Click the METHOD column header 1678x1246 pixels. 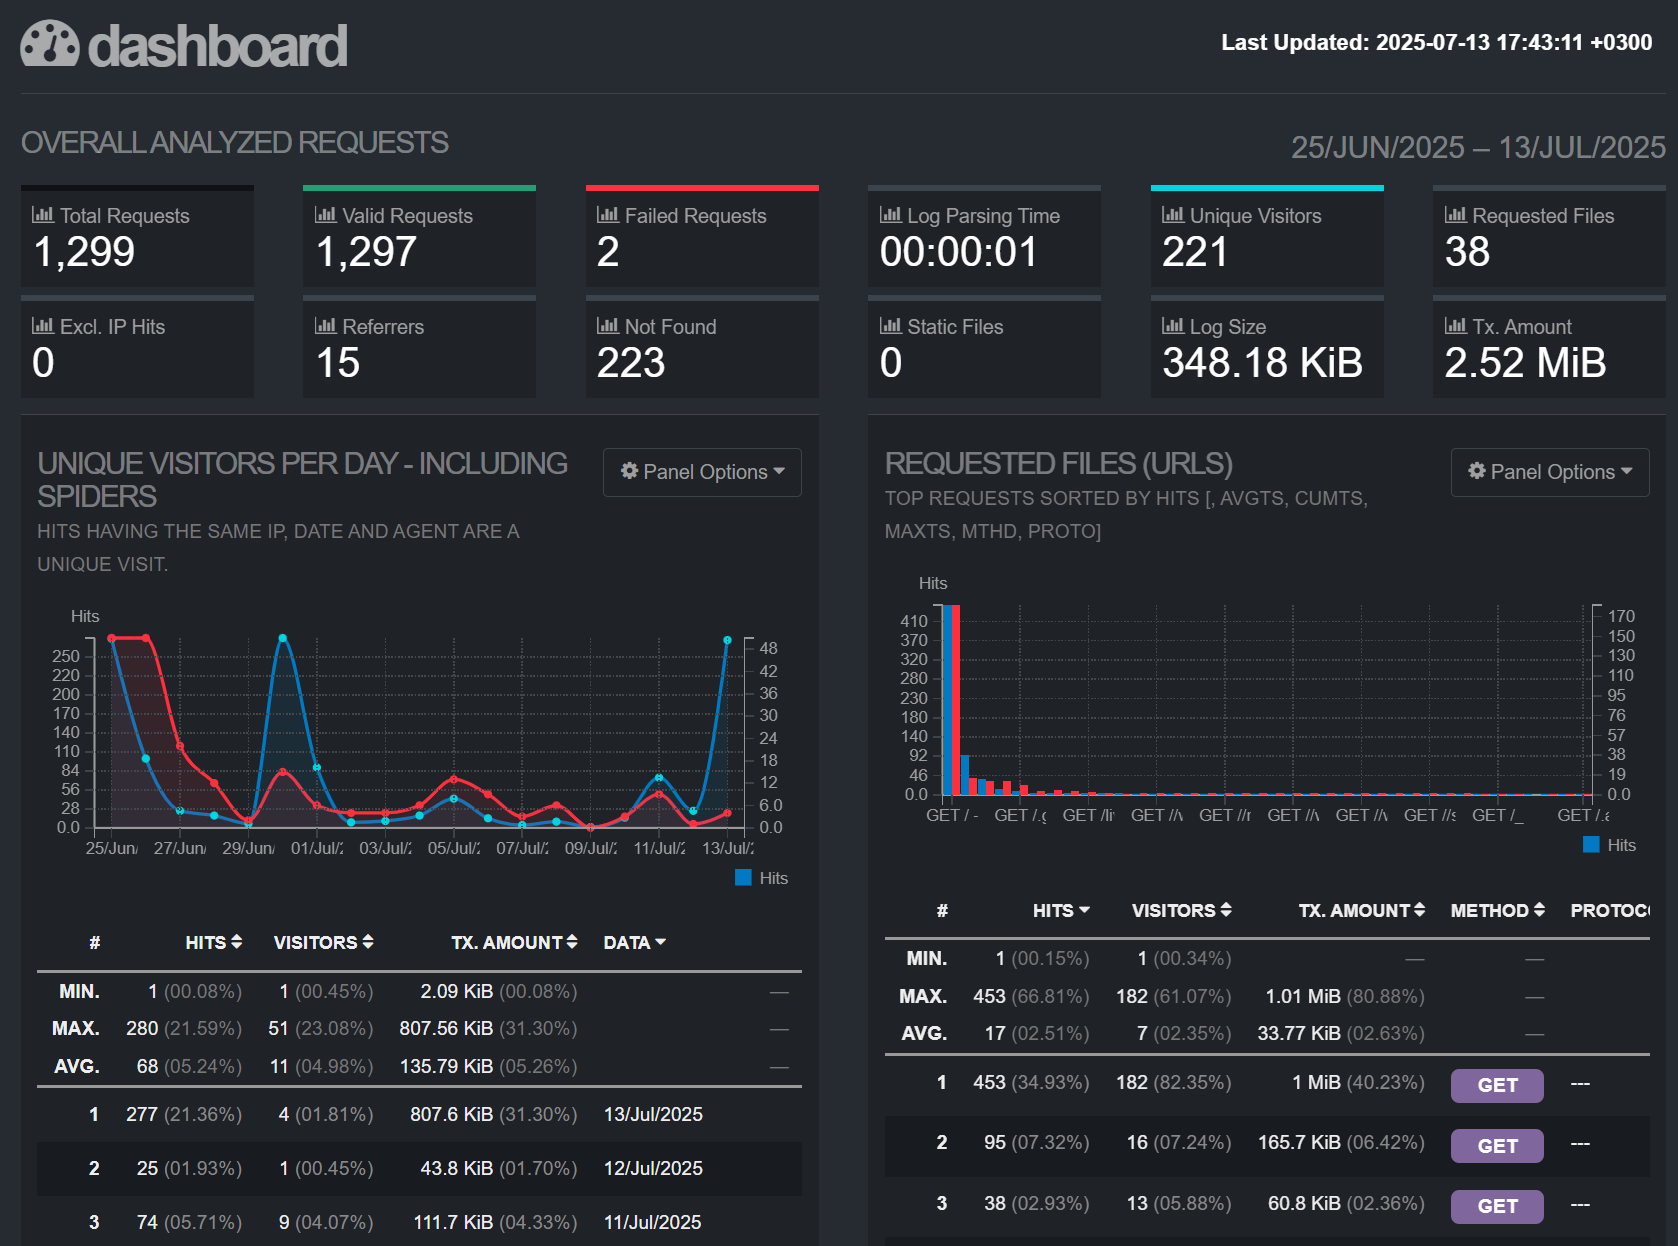(1496, 910)
